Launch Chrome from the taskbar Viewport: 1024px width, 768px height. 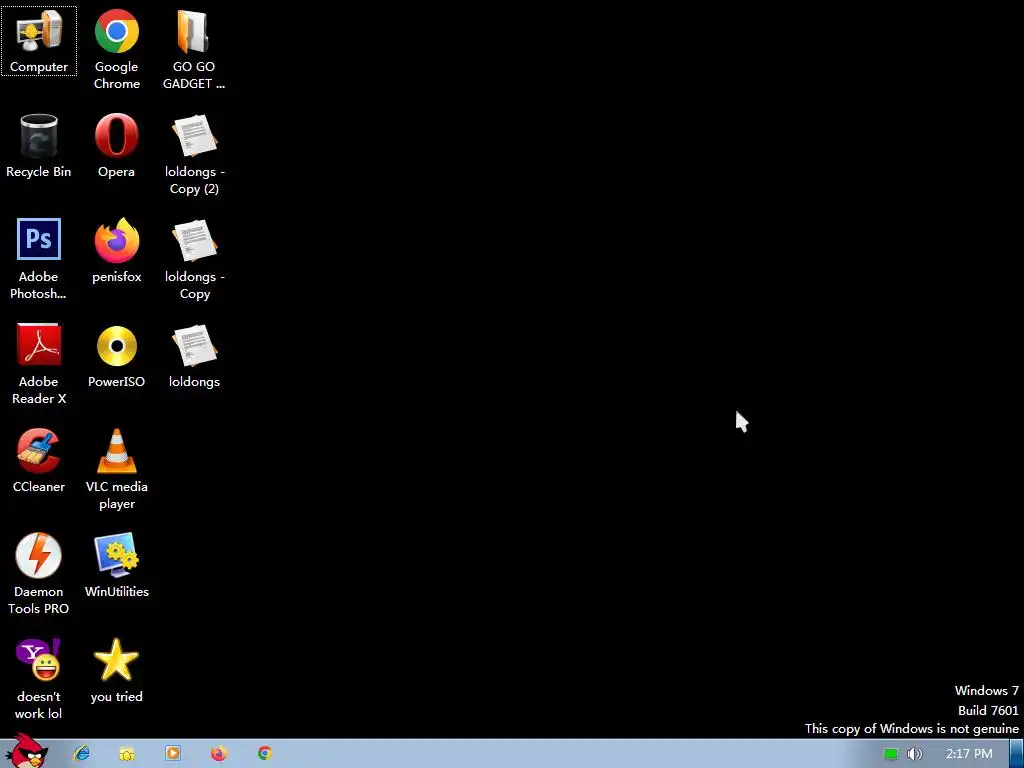[x=264, y=754]
